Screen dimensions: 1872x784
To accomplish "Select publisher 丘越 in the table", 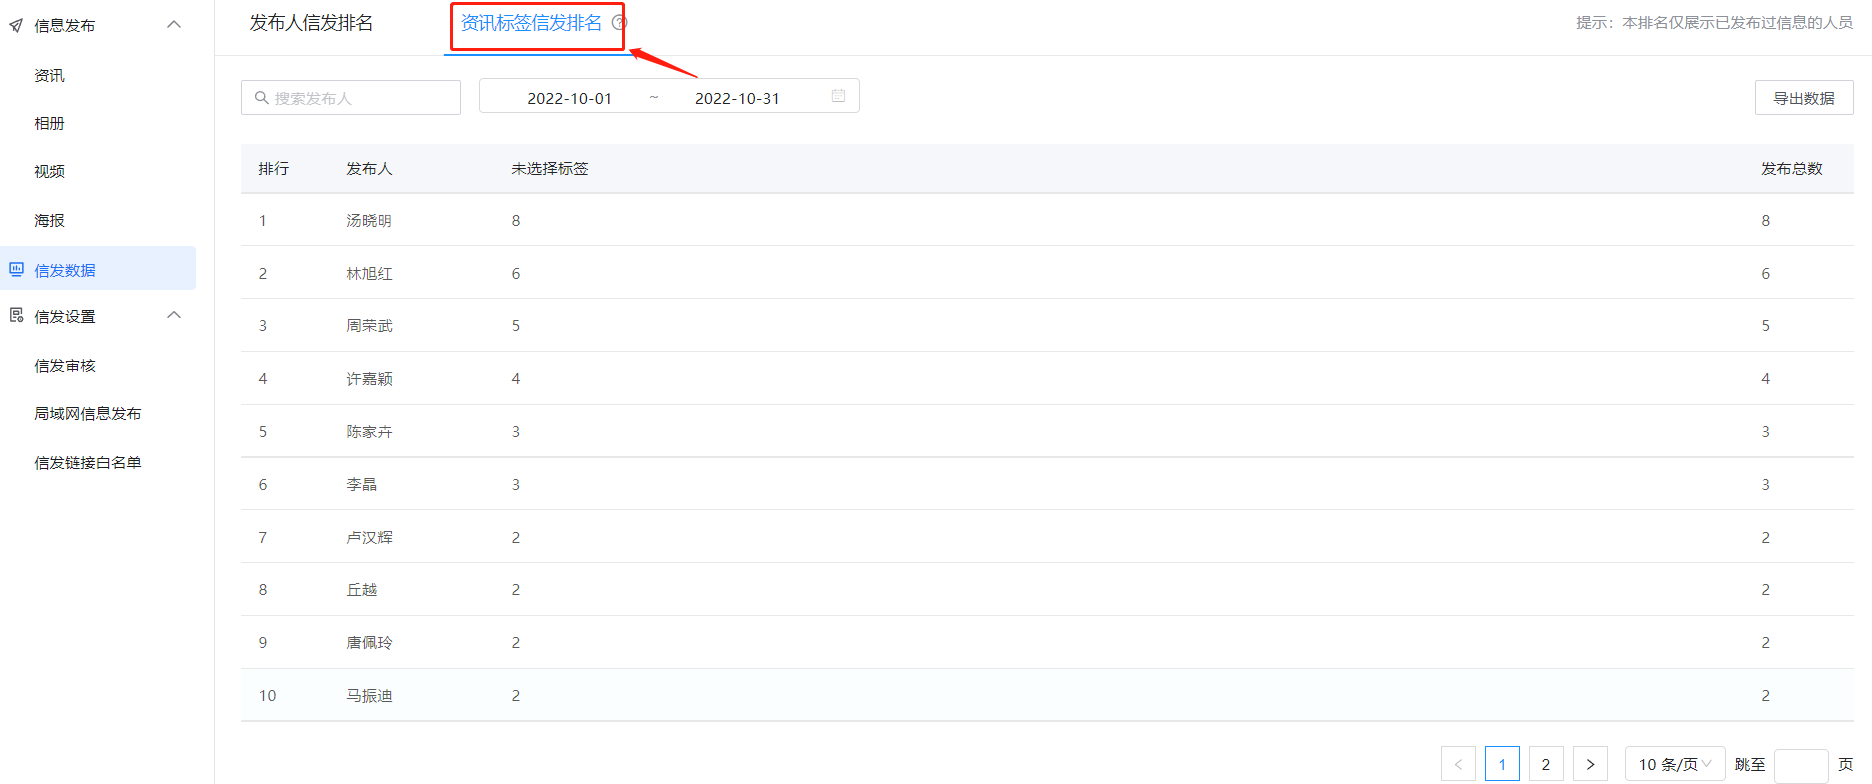I will pos(361,589).
